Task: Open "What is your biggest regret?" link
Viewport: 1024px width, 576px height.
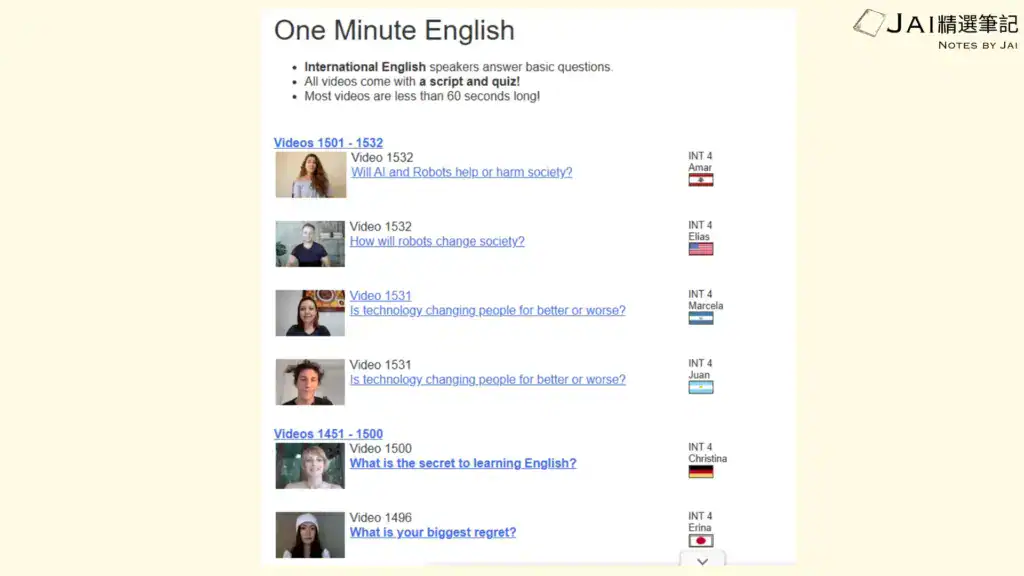Action: coord(432,533)
